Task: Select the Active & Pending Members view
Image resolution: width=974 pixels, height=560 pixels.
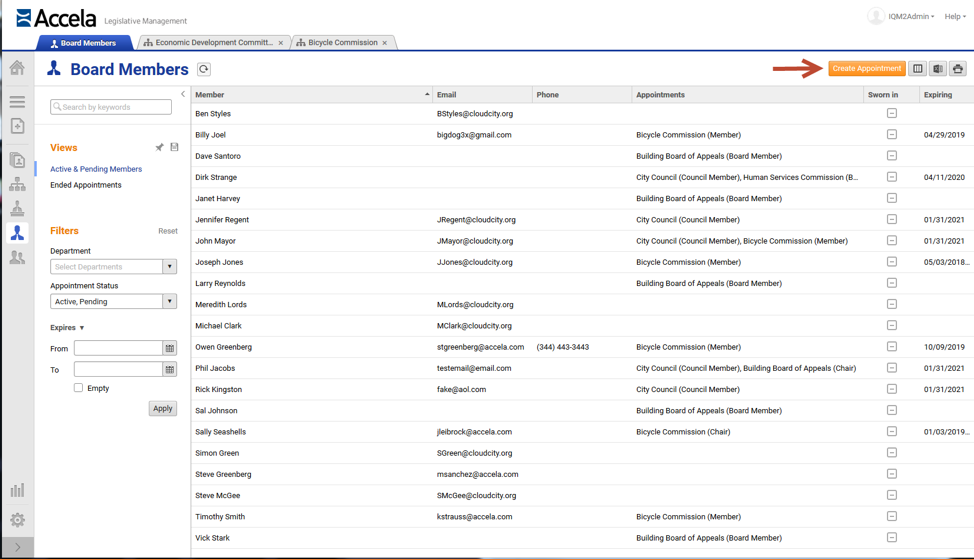Action: point(96,169)
